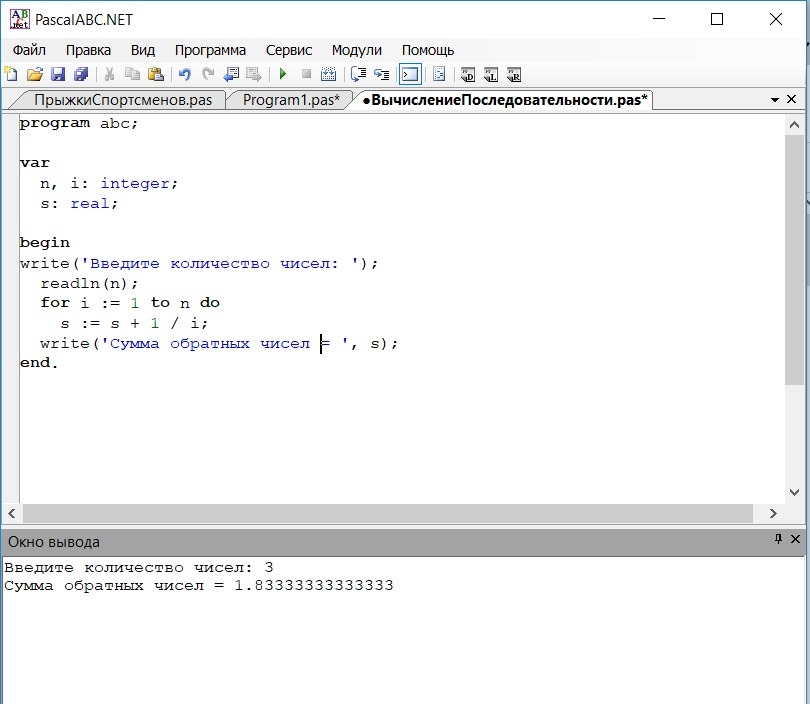Click the Save All icon

tap(80, 74)
